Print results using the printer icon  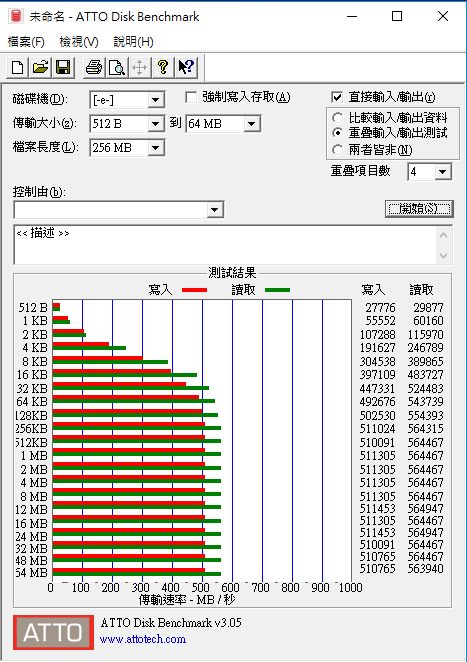pos(94,68)
